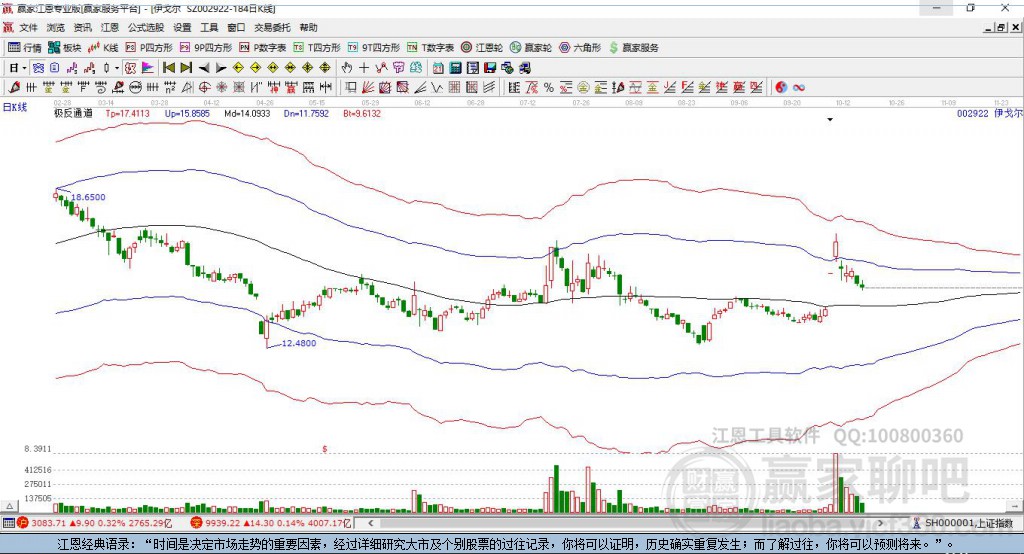This screenshot has width=1024, height=554.
Task: Click the 极反通道 indicator label
Action: 73,113
